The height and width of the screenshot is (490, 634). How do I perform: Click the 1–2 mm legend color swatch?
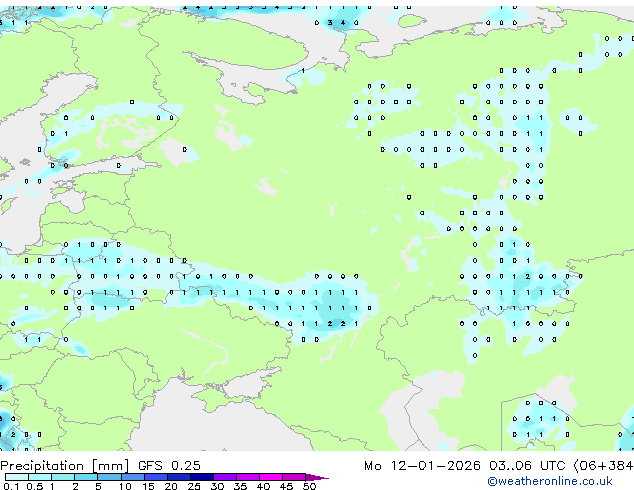[x=63, y=477]
